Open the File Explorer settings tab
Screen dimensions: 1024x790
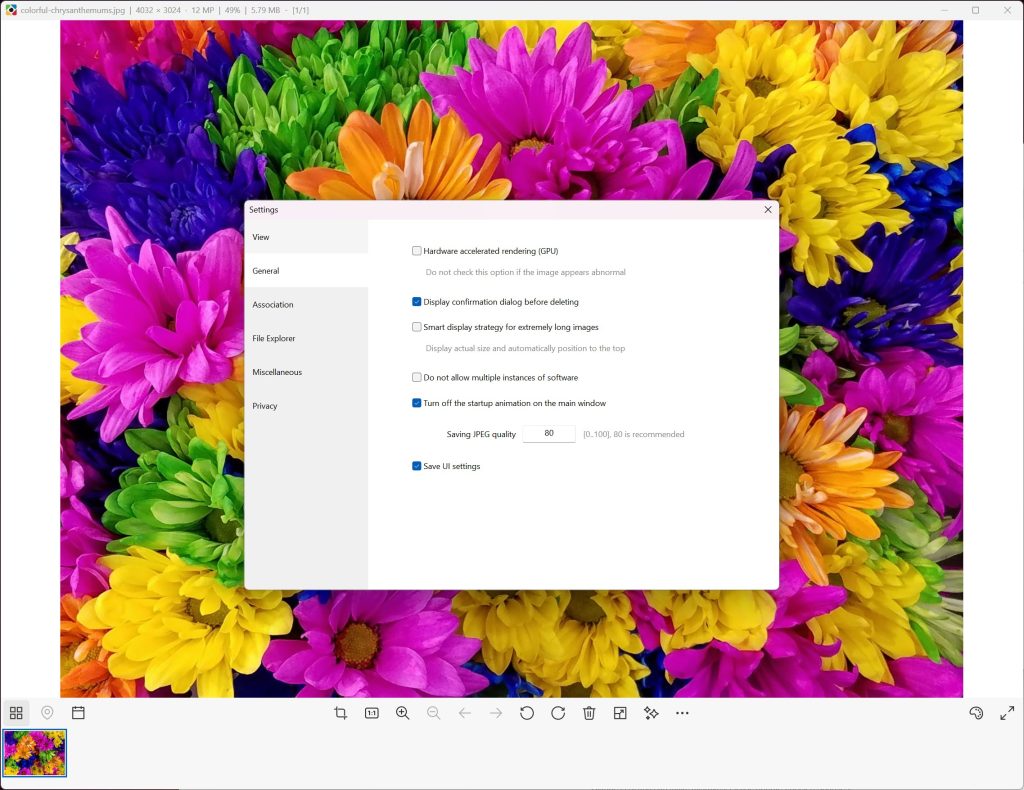[x=306, y=338]
